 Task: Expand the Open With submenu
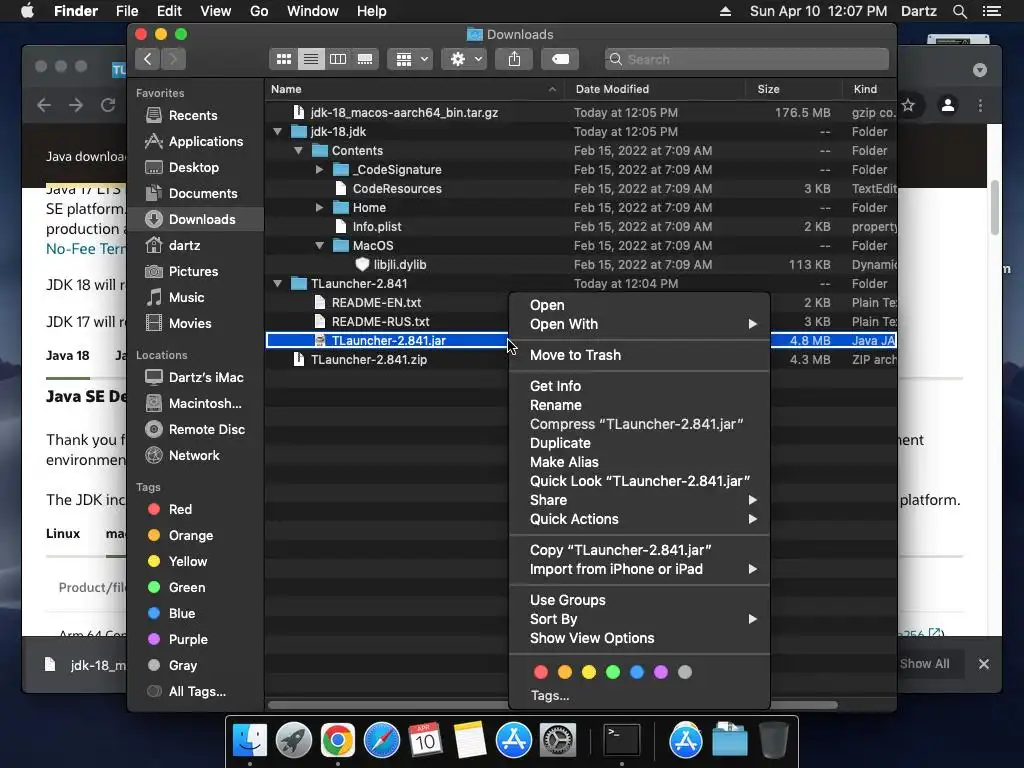639,325
